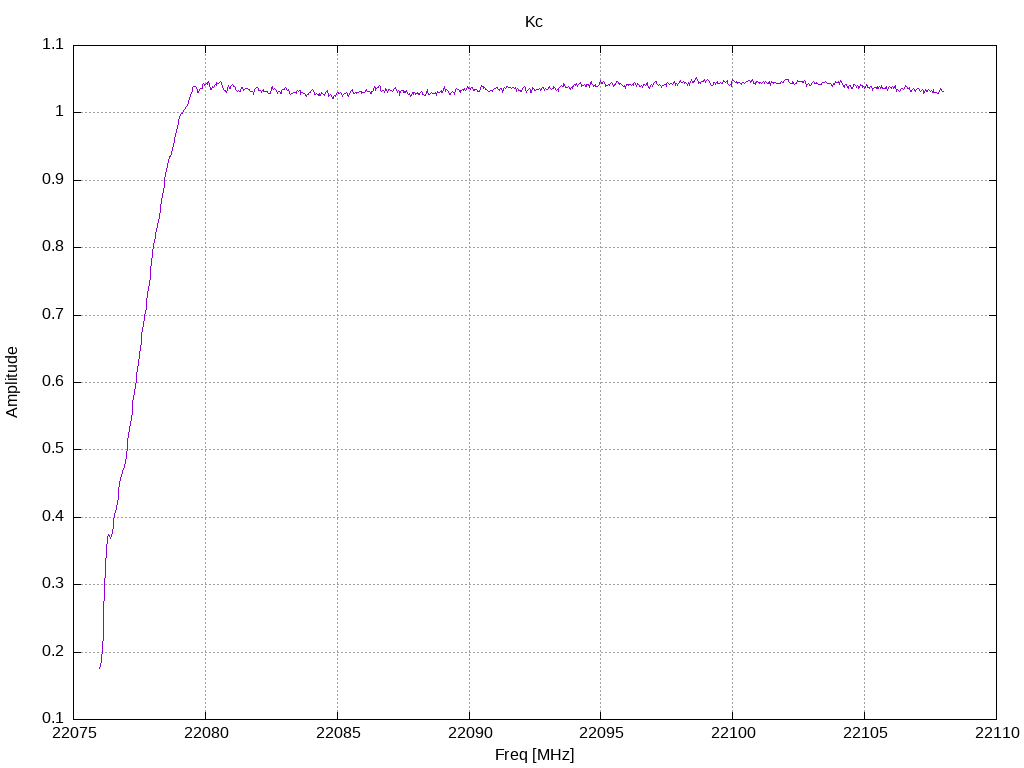Click the y-axis tick label 0.2
Image resolution: width=1024 pixels, height=768 pixels.
pos(53,651)
